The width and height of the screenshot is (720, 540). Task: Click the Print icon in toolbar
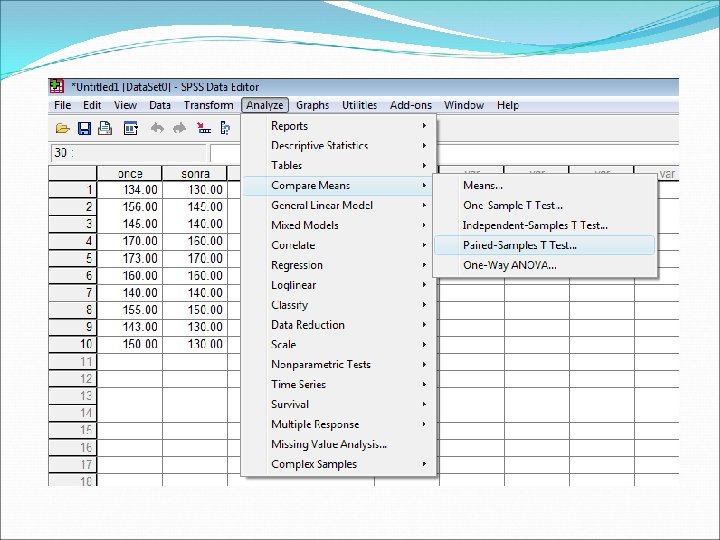(105, 128)
